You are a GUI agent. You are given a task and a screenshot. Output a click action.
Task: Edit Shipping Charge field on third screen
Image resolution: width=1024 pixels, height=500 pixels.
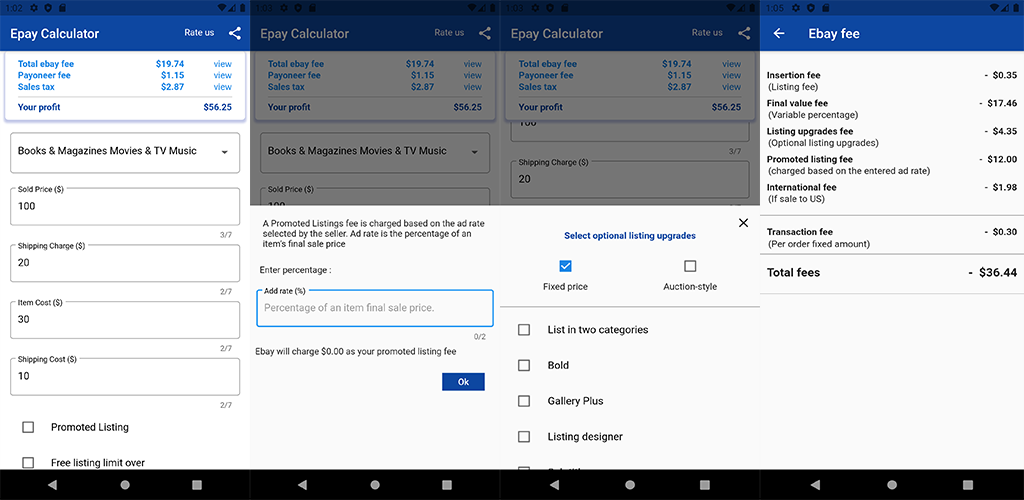(630, 179)
